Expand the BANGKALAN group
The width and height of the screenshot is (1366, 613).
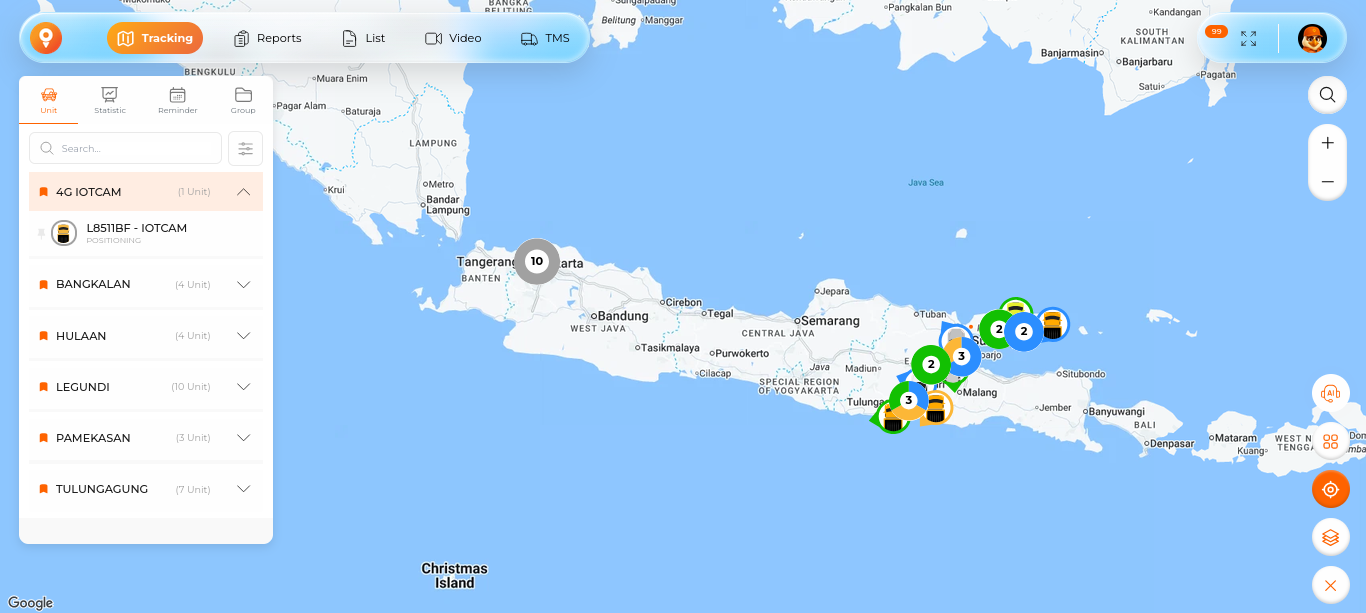pyautogui.click(x=243, y=284)
